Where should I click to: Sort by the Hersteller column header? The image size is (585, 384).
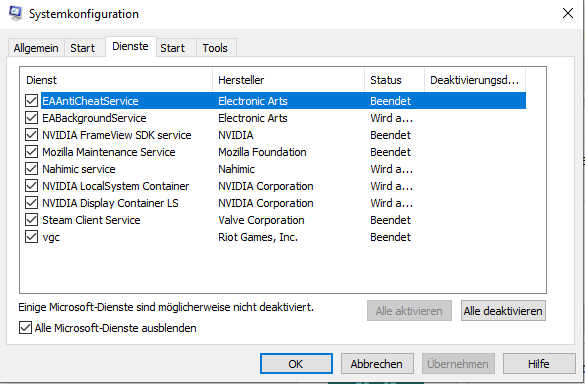click(x=288, y=80)
